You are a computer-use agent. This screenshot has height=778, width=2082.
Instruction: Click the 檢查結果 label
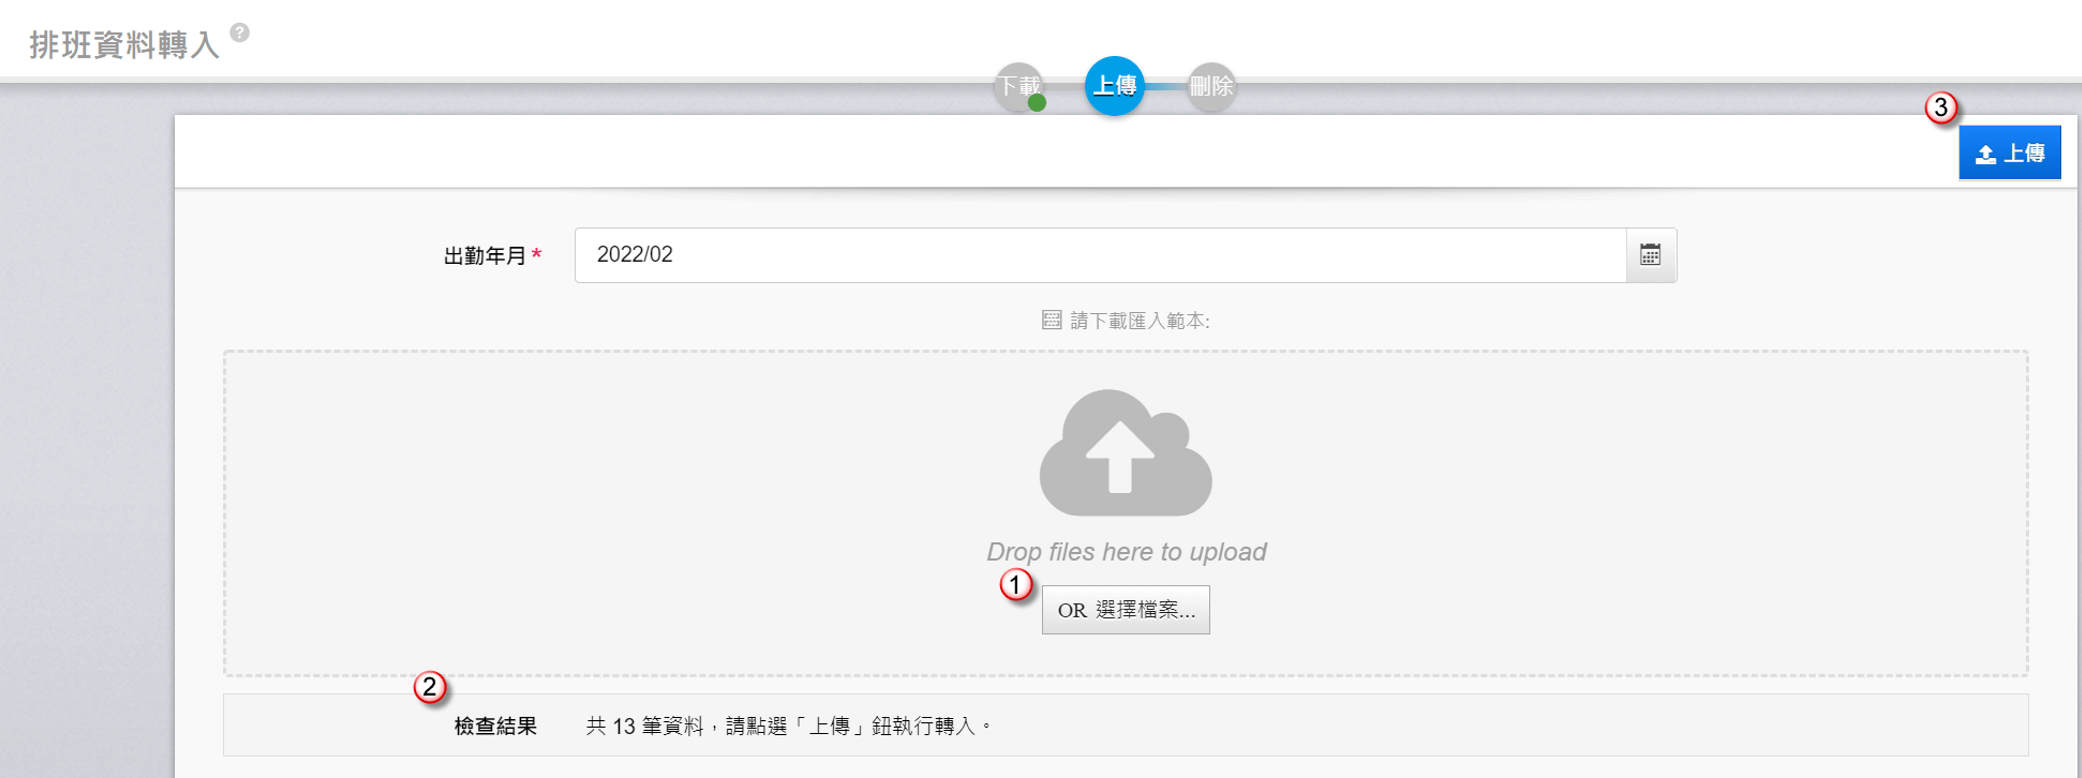pyautogui.click(x=495, y=726)
